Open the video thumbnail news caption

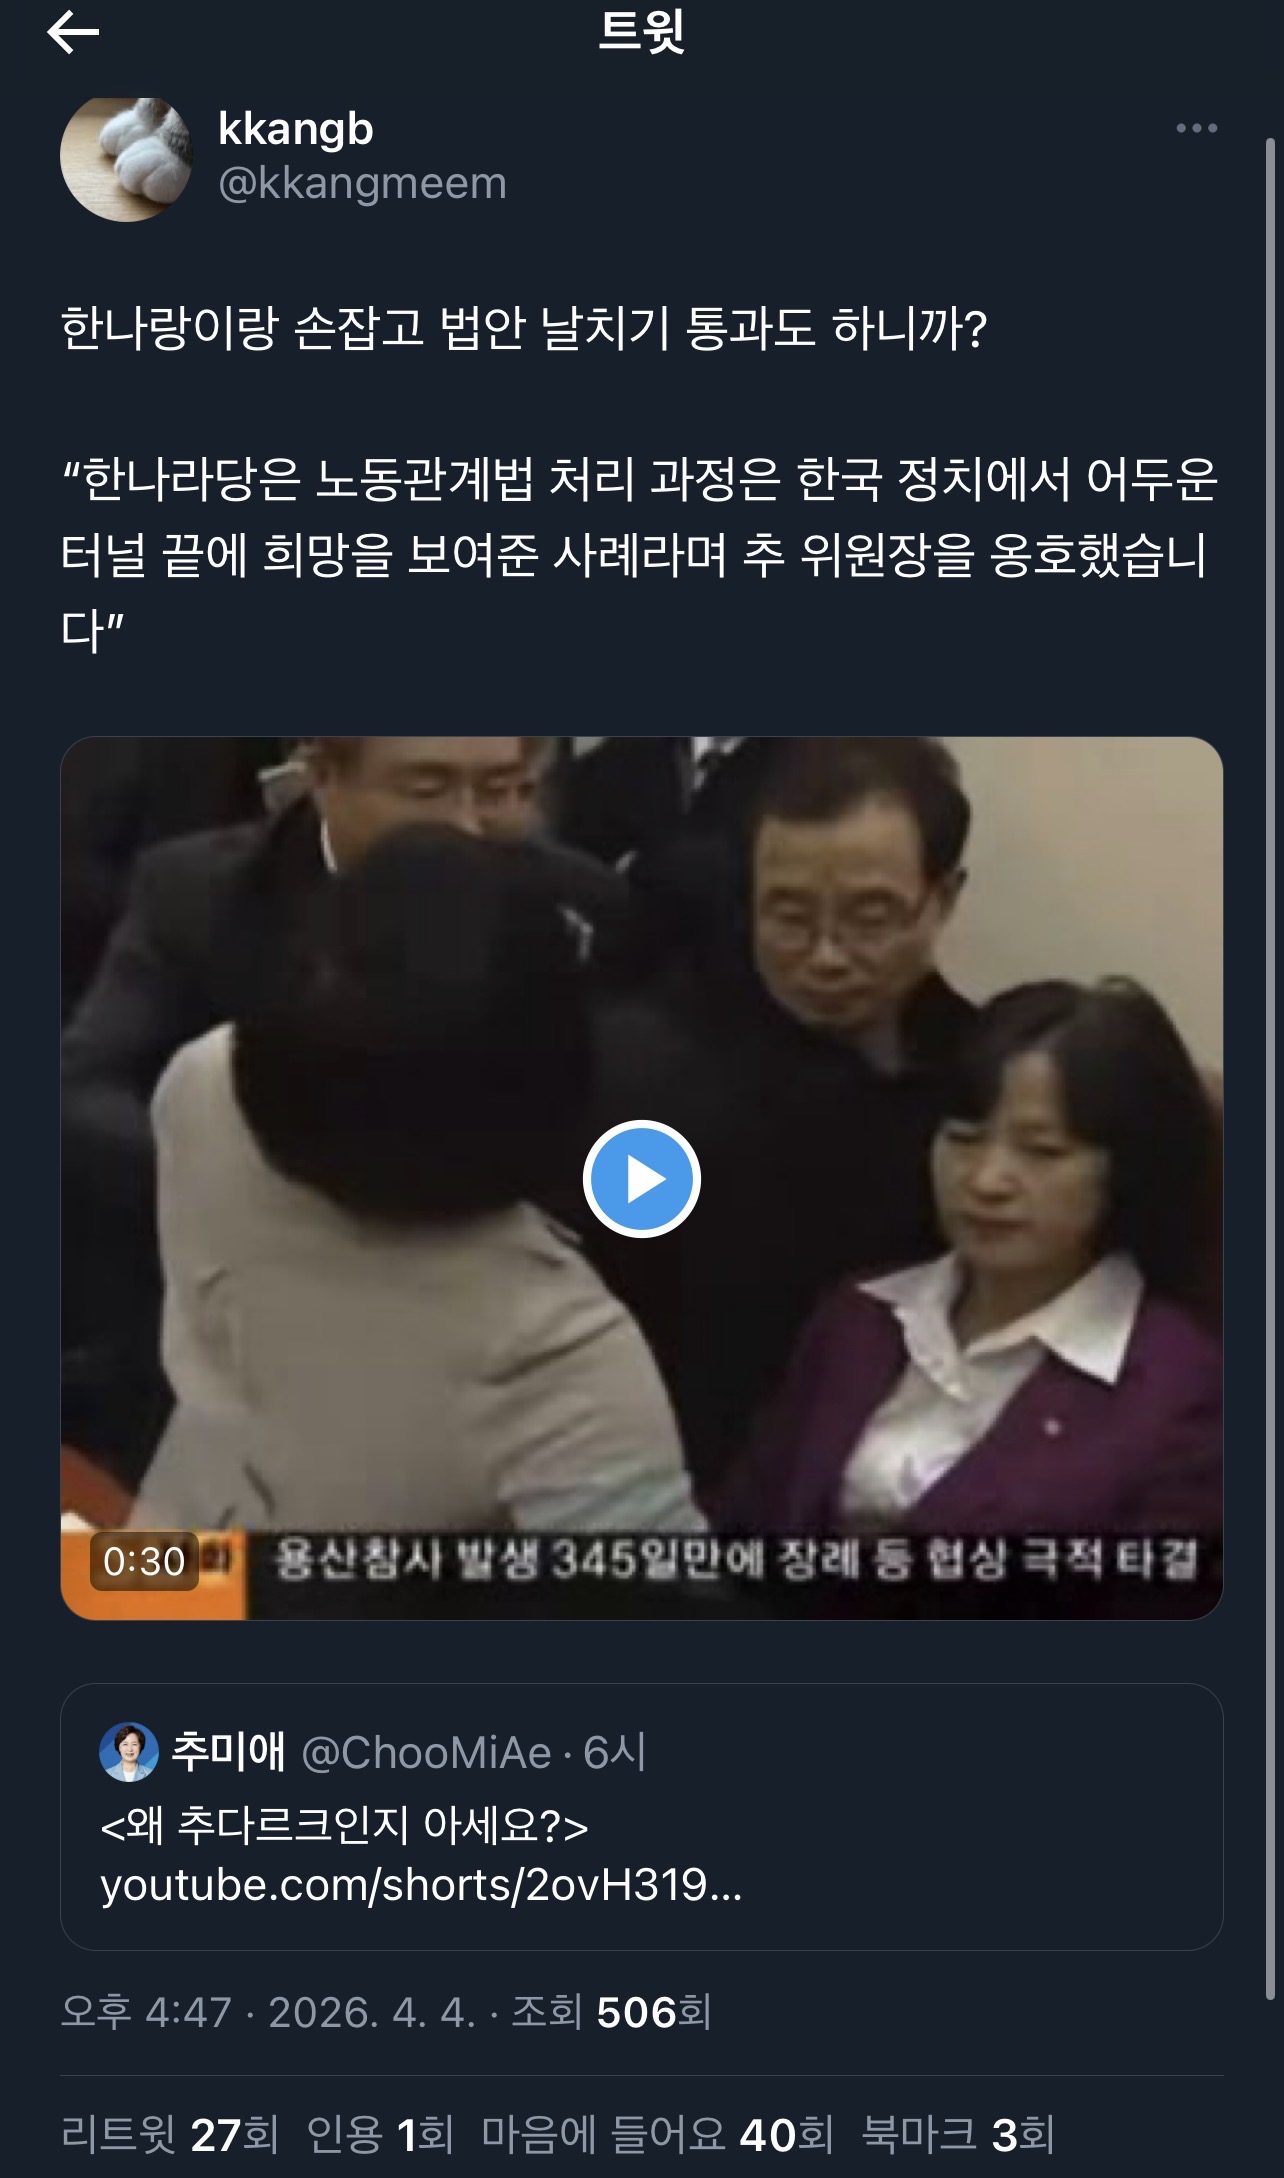tap(735, 1559)
